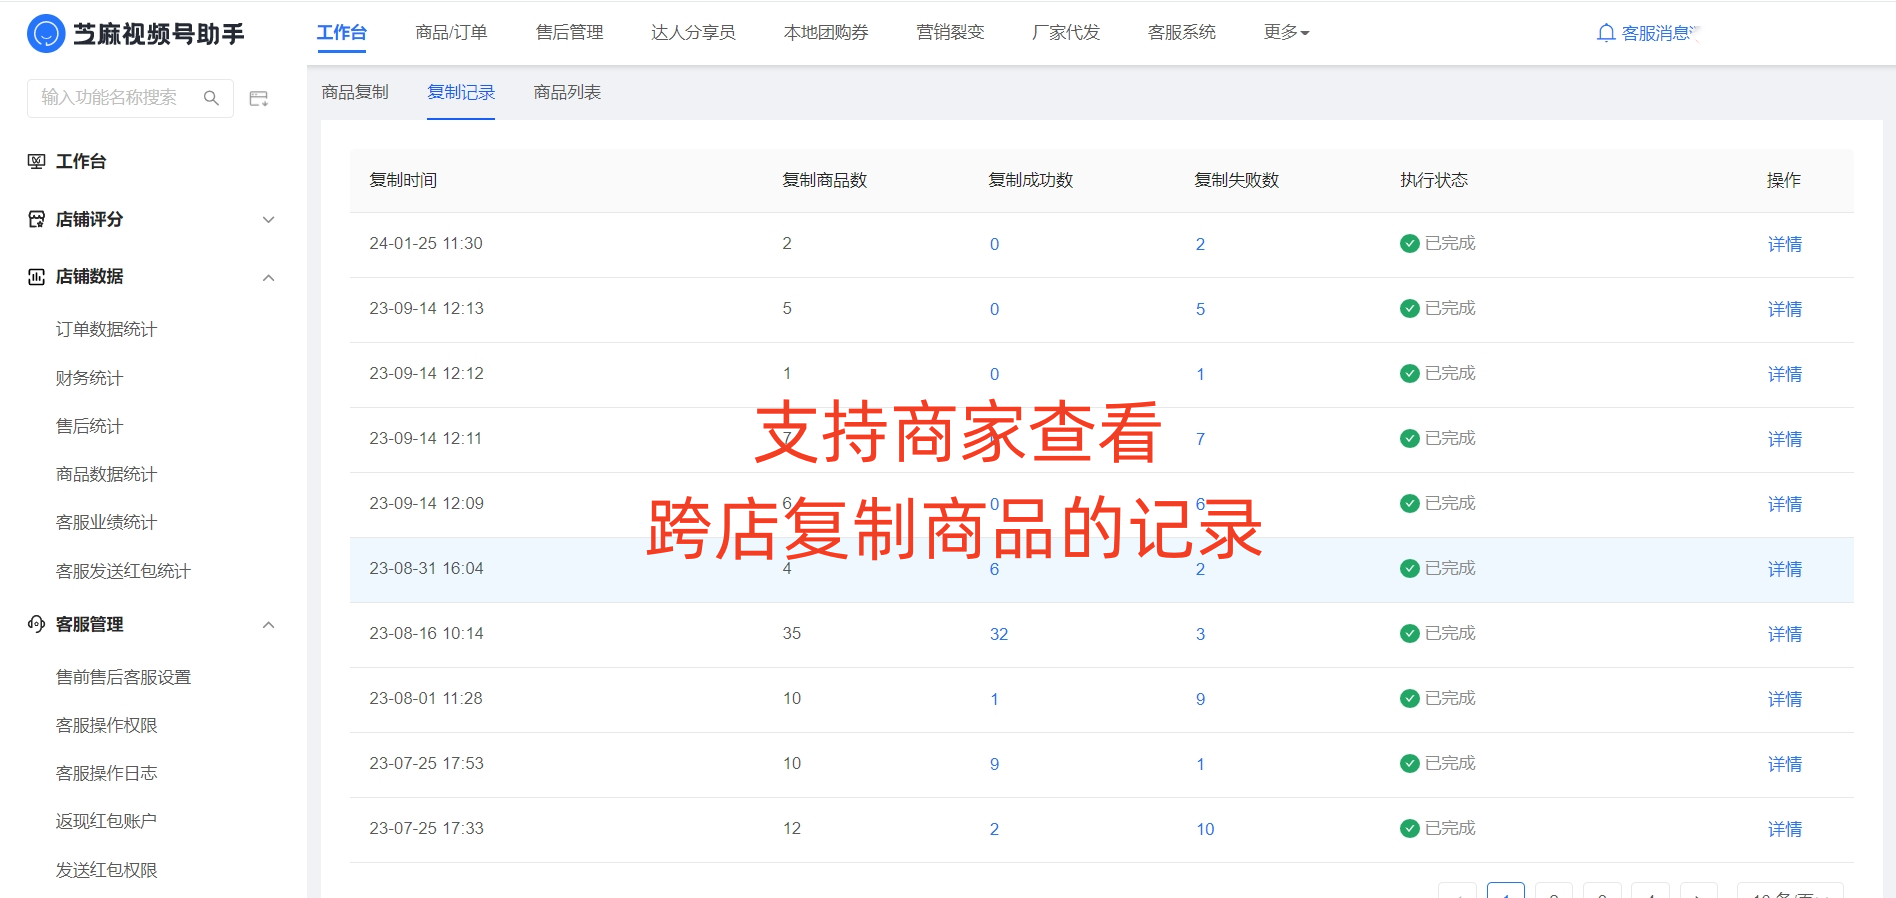Open the 厂家代发 top menu
The width and height of the screenshot is (1896, 898).
click(x=1066, y=33)
